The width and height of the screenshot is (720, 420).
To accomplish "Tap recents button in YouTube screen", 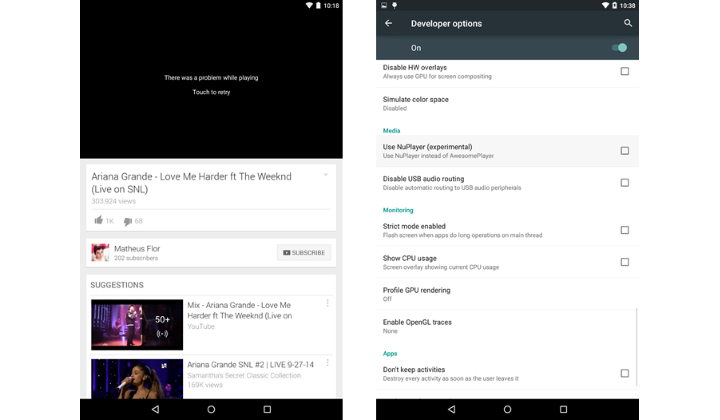I will pos(267,409).
